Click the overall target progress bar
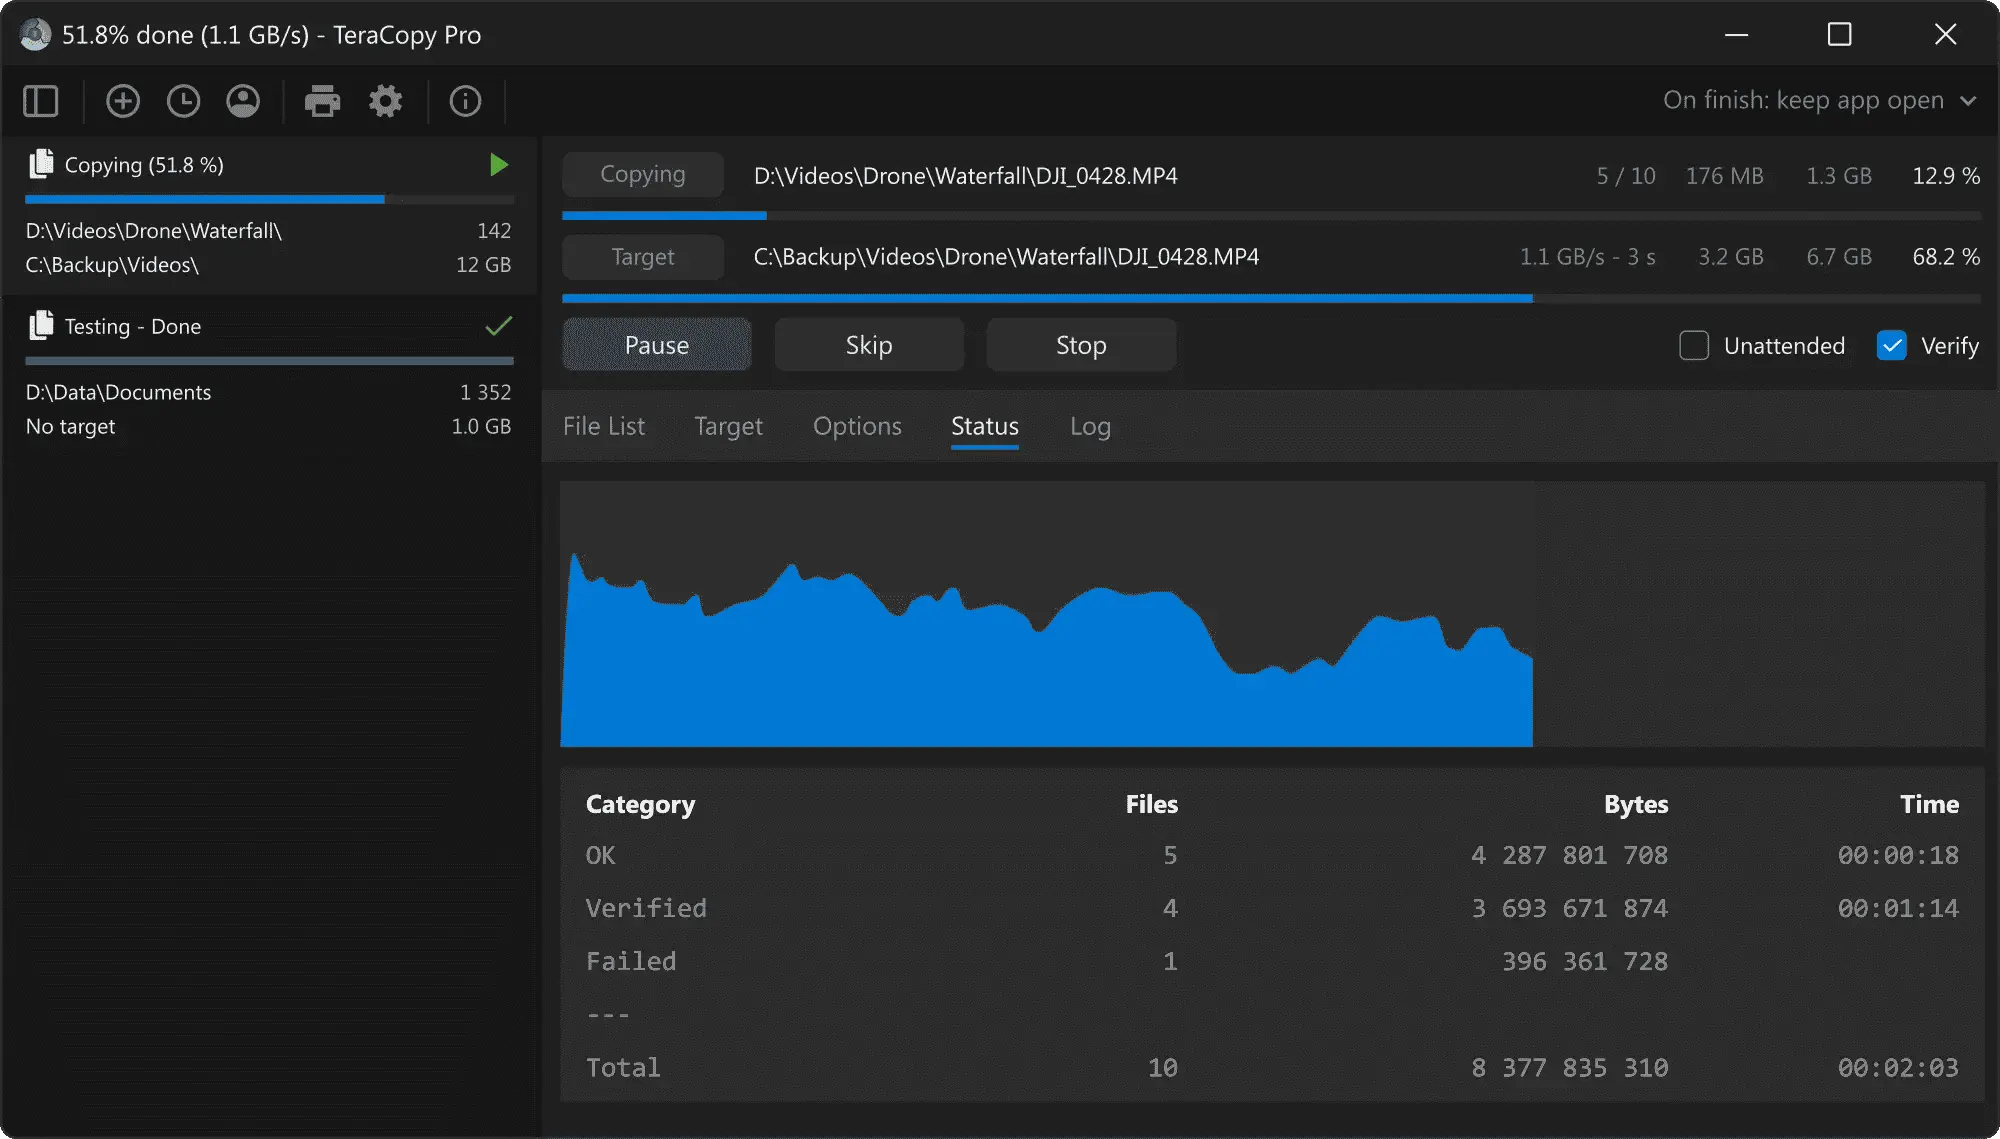Screen dimensions: 2000x1139 coord(1271,298)
